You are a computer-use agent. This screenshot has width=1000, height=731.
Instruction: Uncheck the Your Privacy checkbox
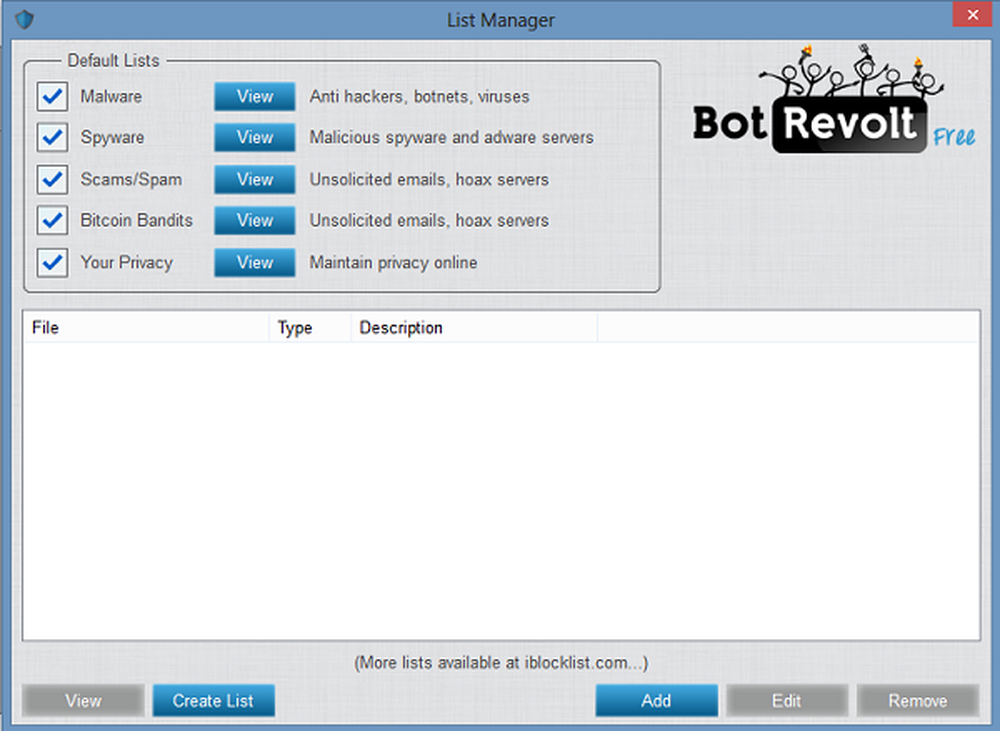click(51, 263)
